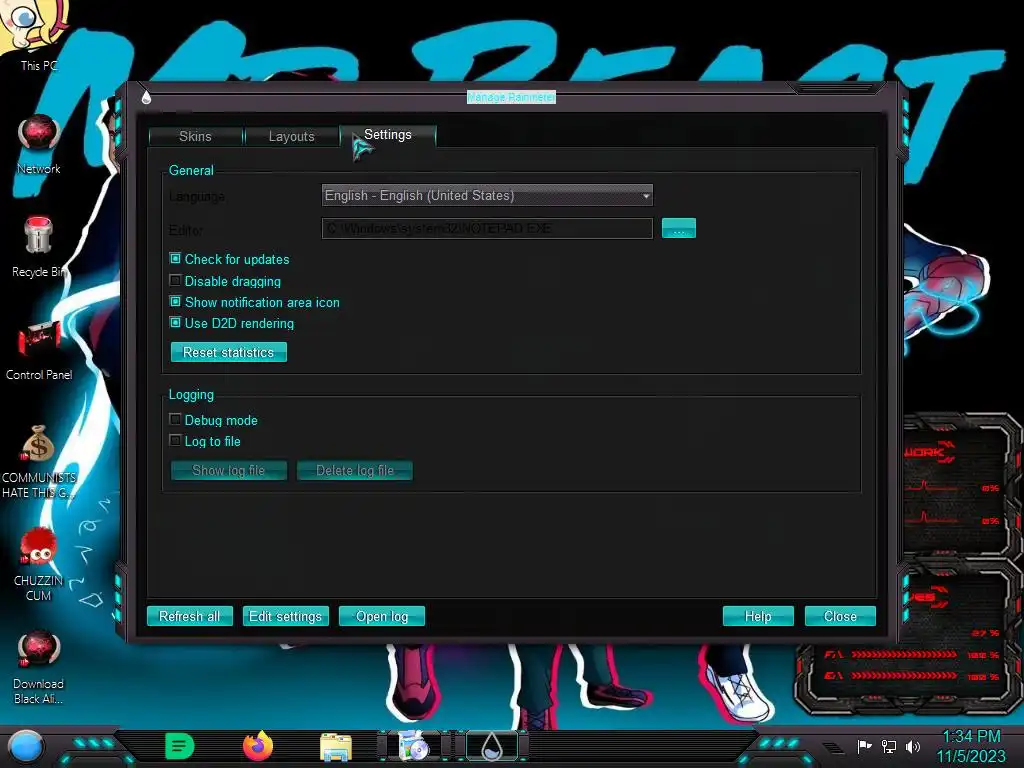
Task: Select the Settings tab
Action: [388, 135]
